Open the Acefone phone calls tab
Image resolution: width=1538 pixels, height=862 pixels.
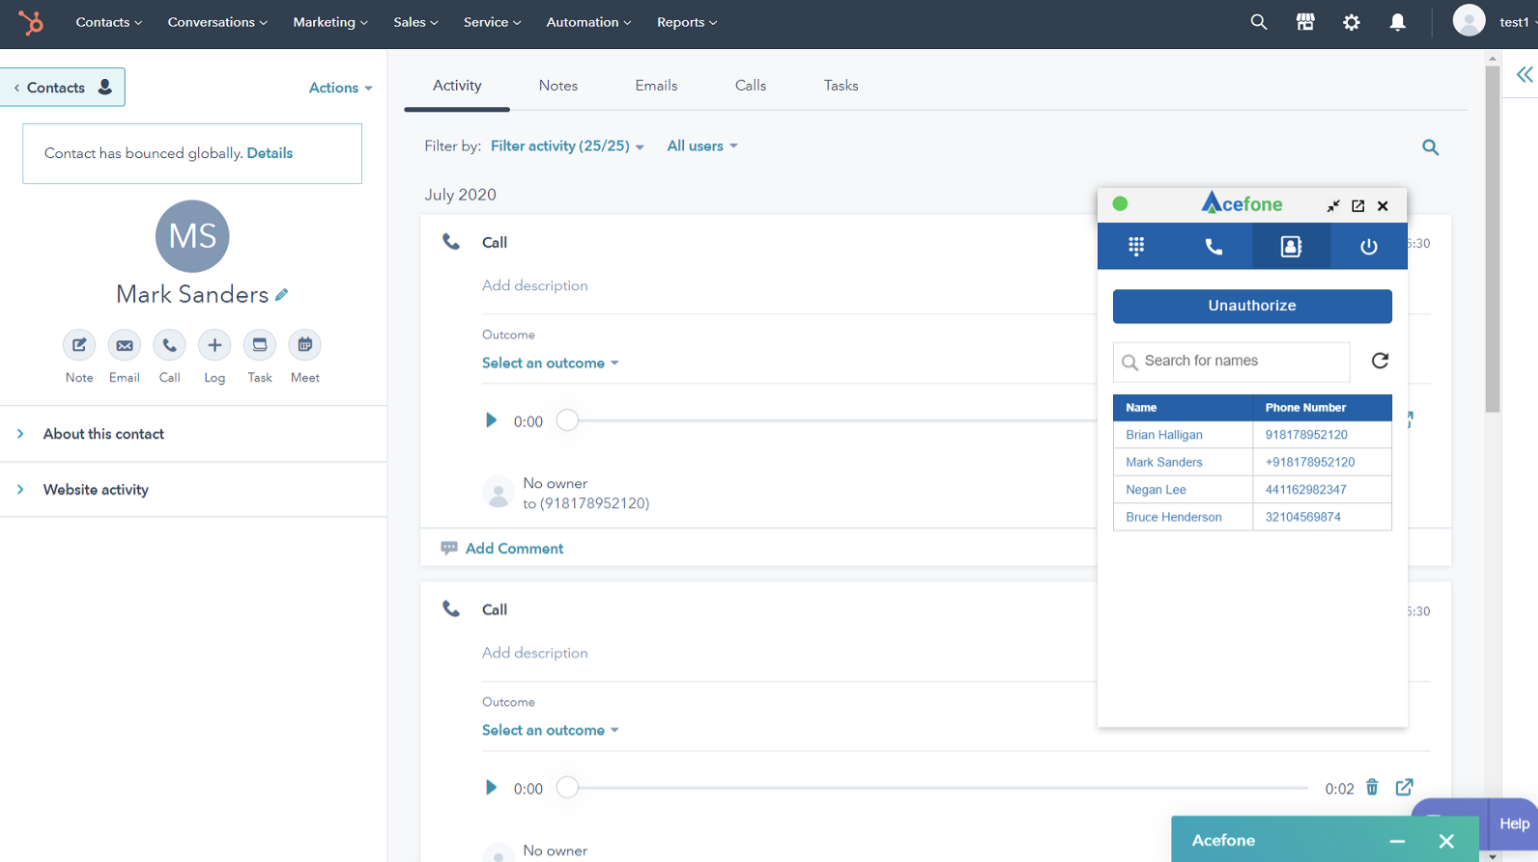(1214, 246)
